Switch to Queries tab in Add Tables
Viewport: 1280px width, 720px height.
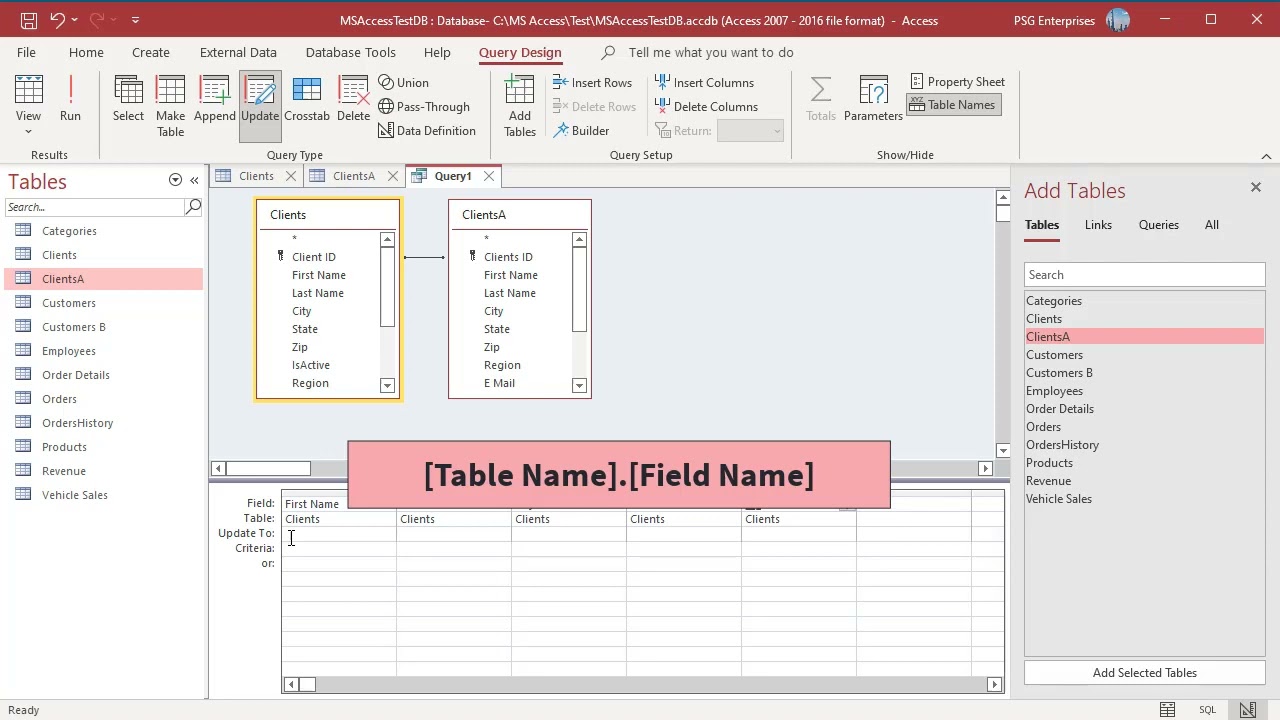1158,225
